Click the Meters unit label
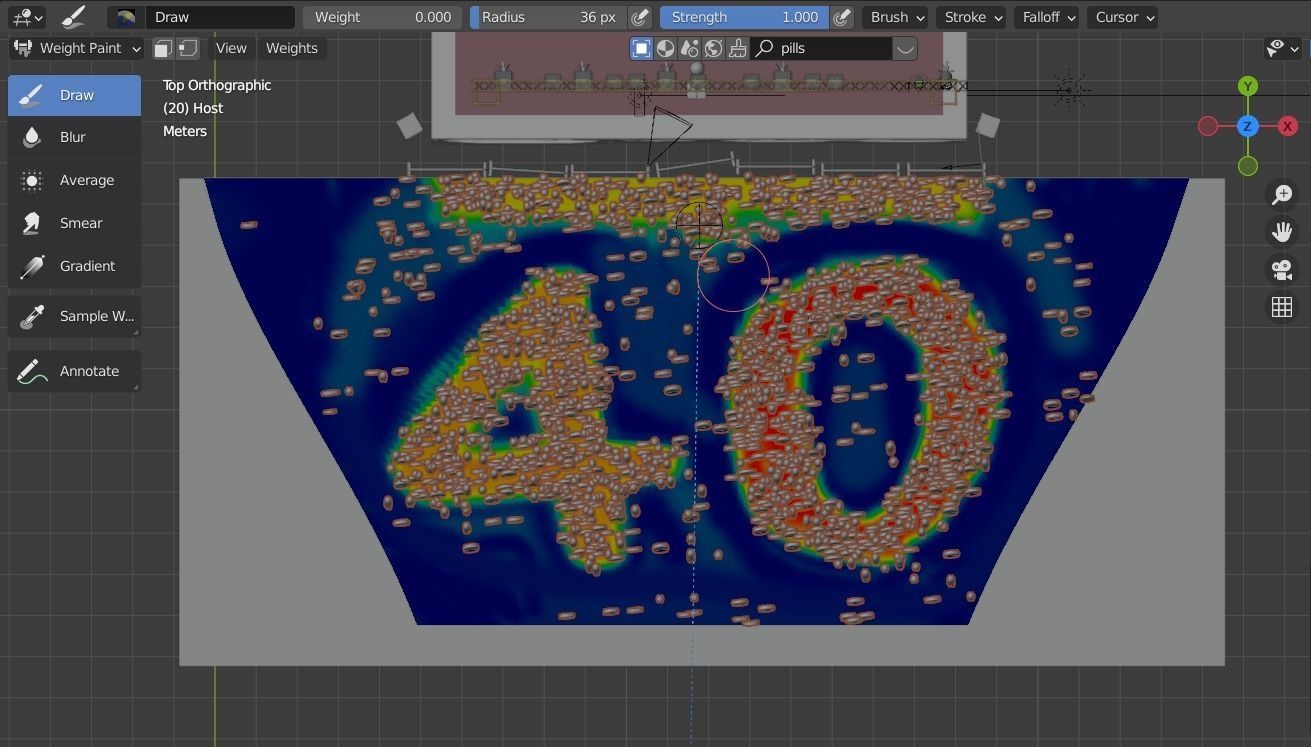Viewport: 1311px width, 747px height. 185,131
